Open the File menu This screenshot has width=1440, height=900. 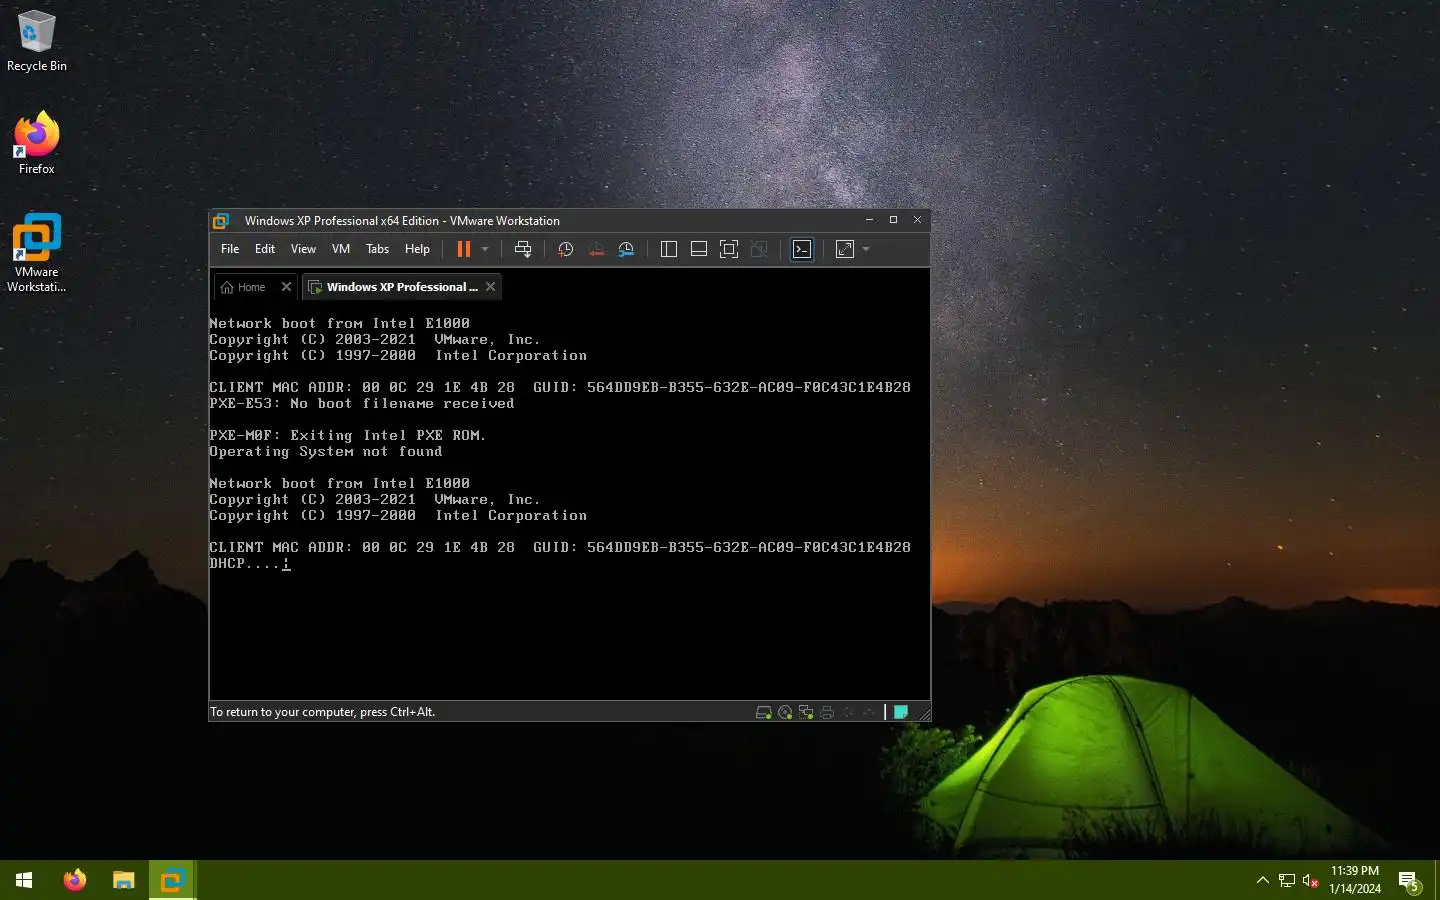tap(230, 249)
